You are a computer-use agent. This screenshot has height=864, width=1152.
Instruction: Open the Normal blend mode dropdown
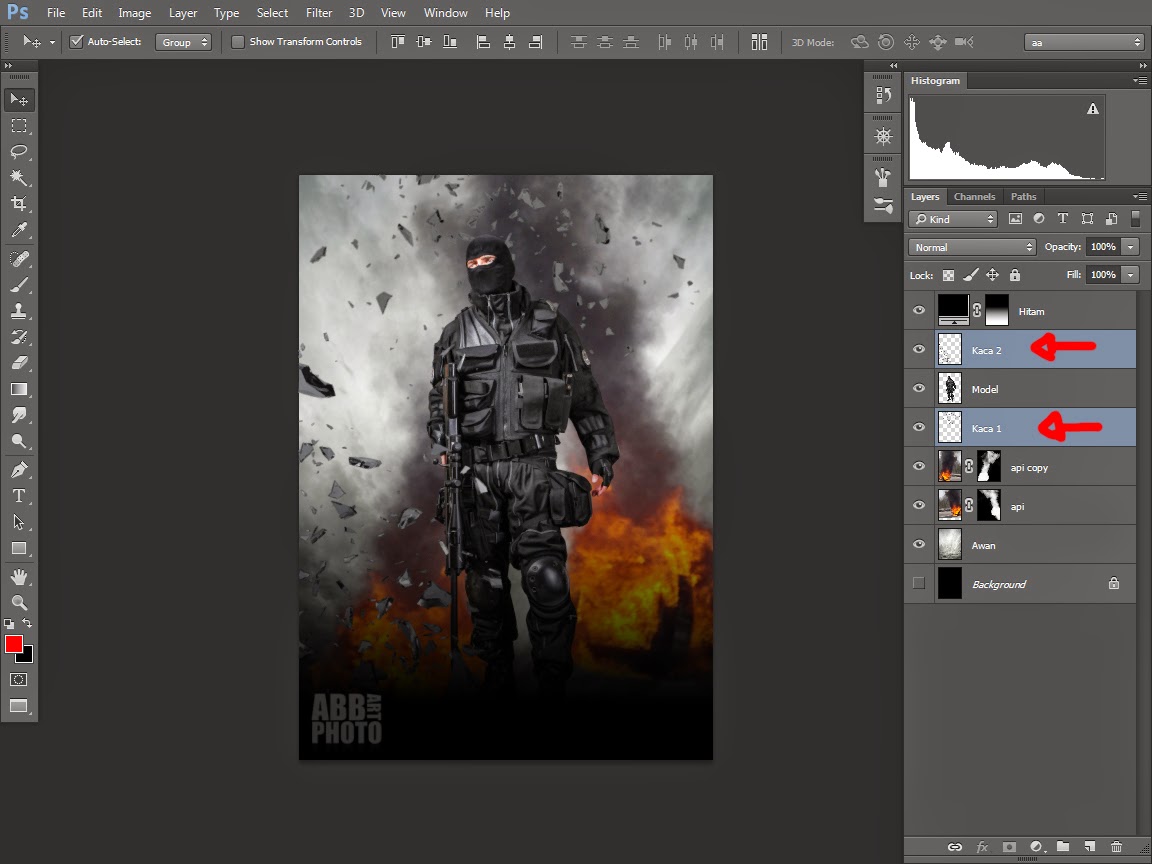972,247
